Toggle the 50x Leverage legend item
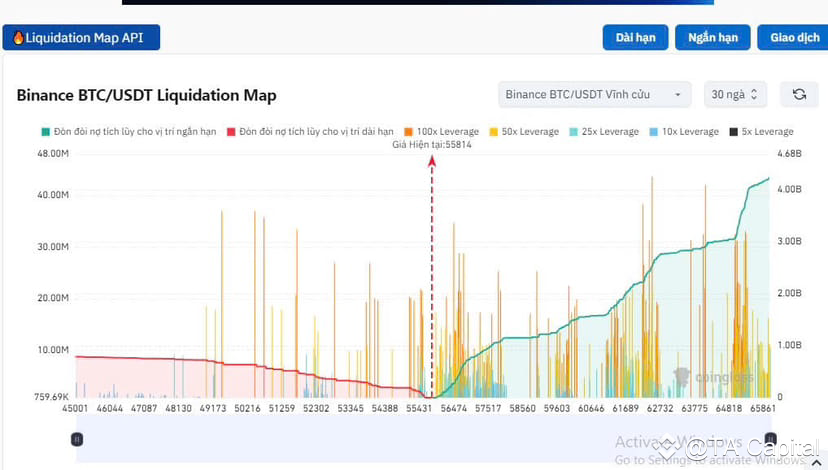 [524, 131]
